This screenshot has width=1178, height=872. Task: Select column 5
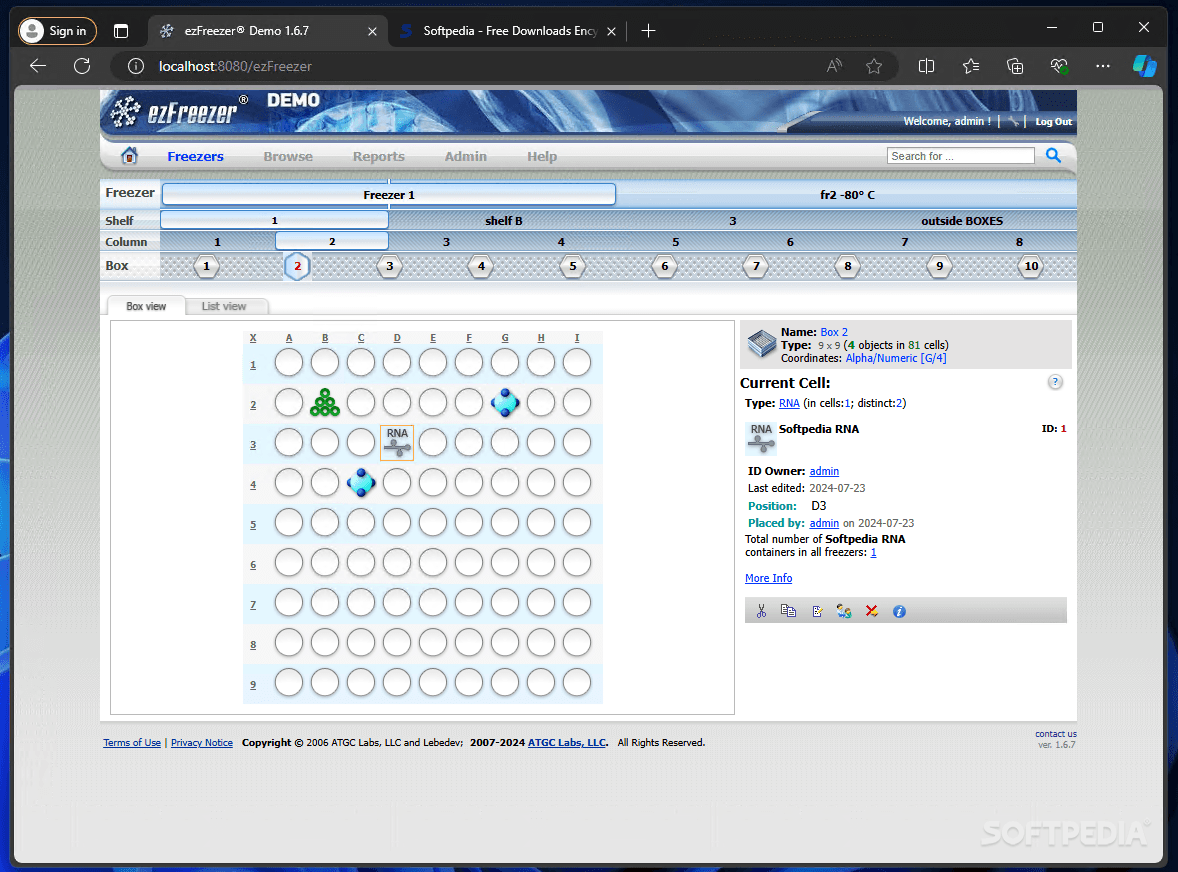tap(675, 242)
